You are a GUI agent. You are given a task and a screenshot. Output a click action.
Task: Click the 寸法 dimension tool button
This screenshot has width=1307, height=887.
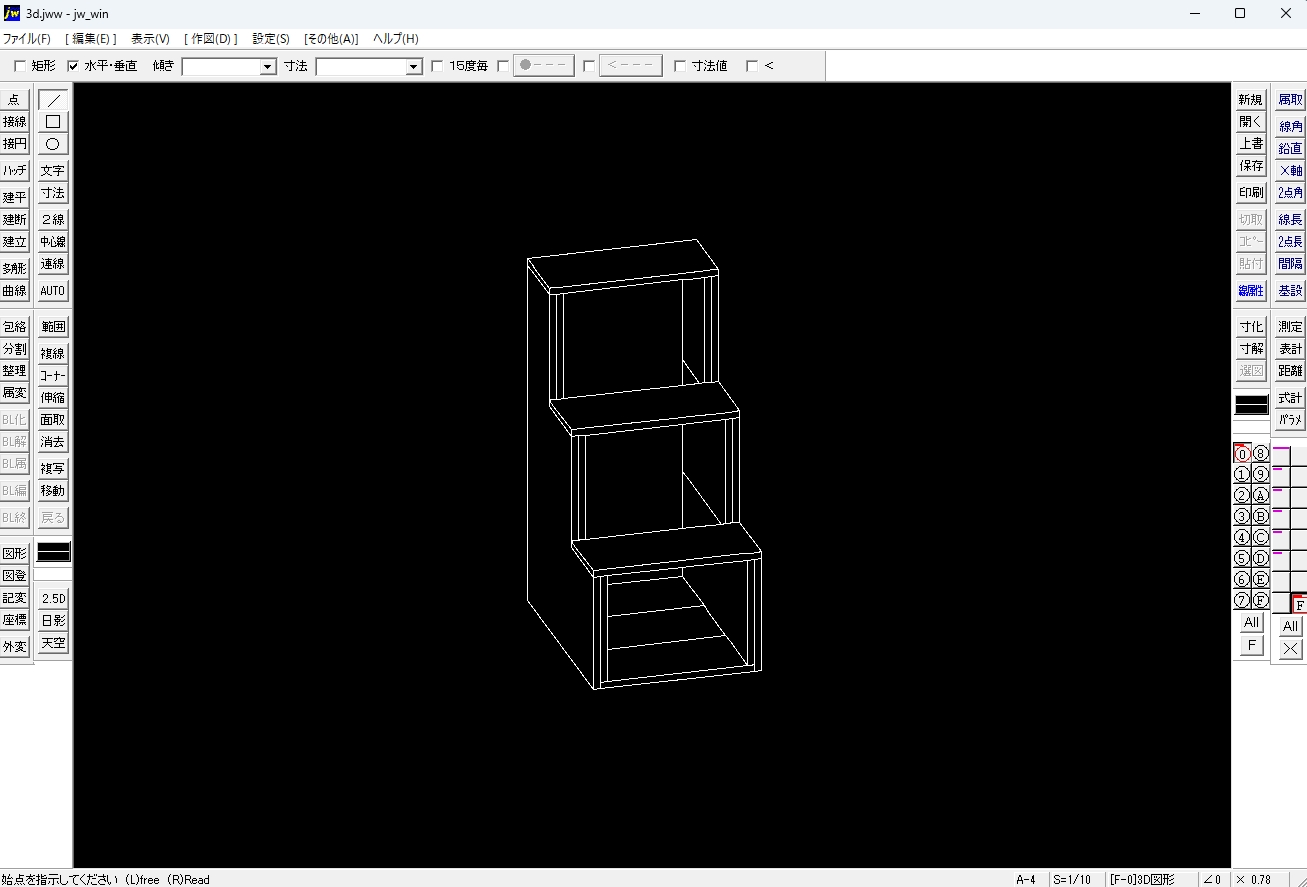tap(53, 193)
